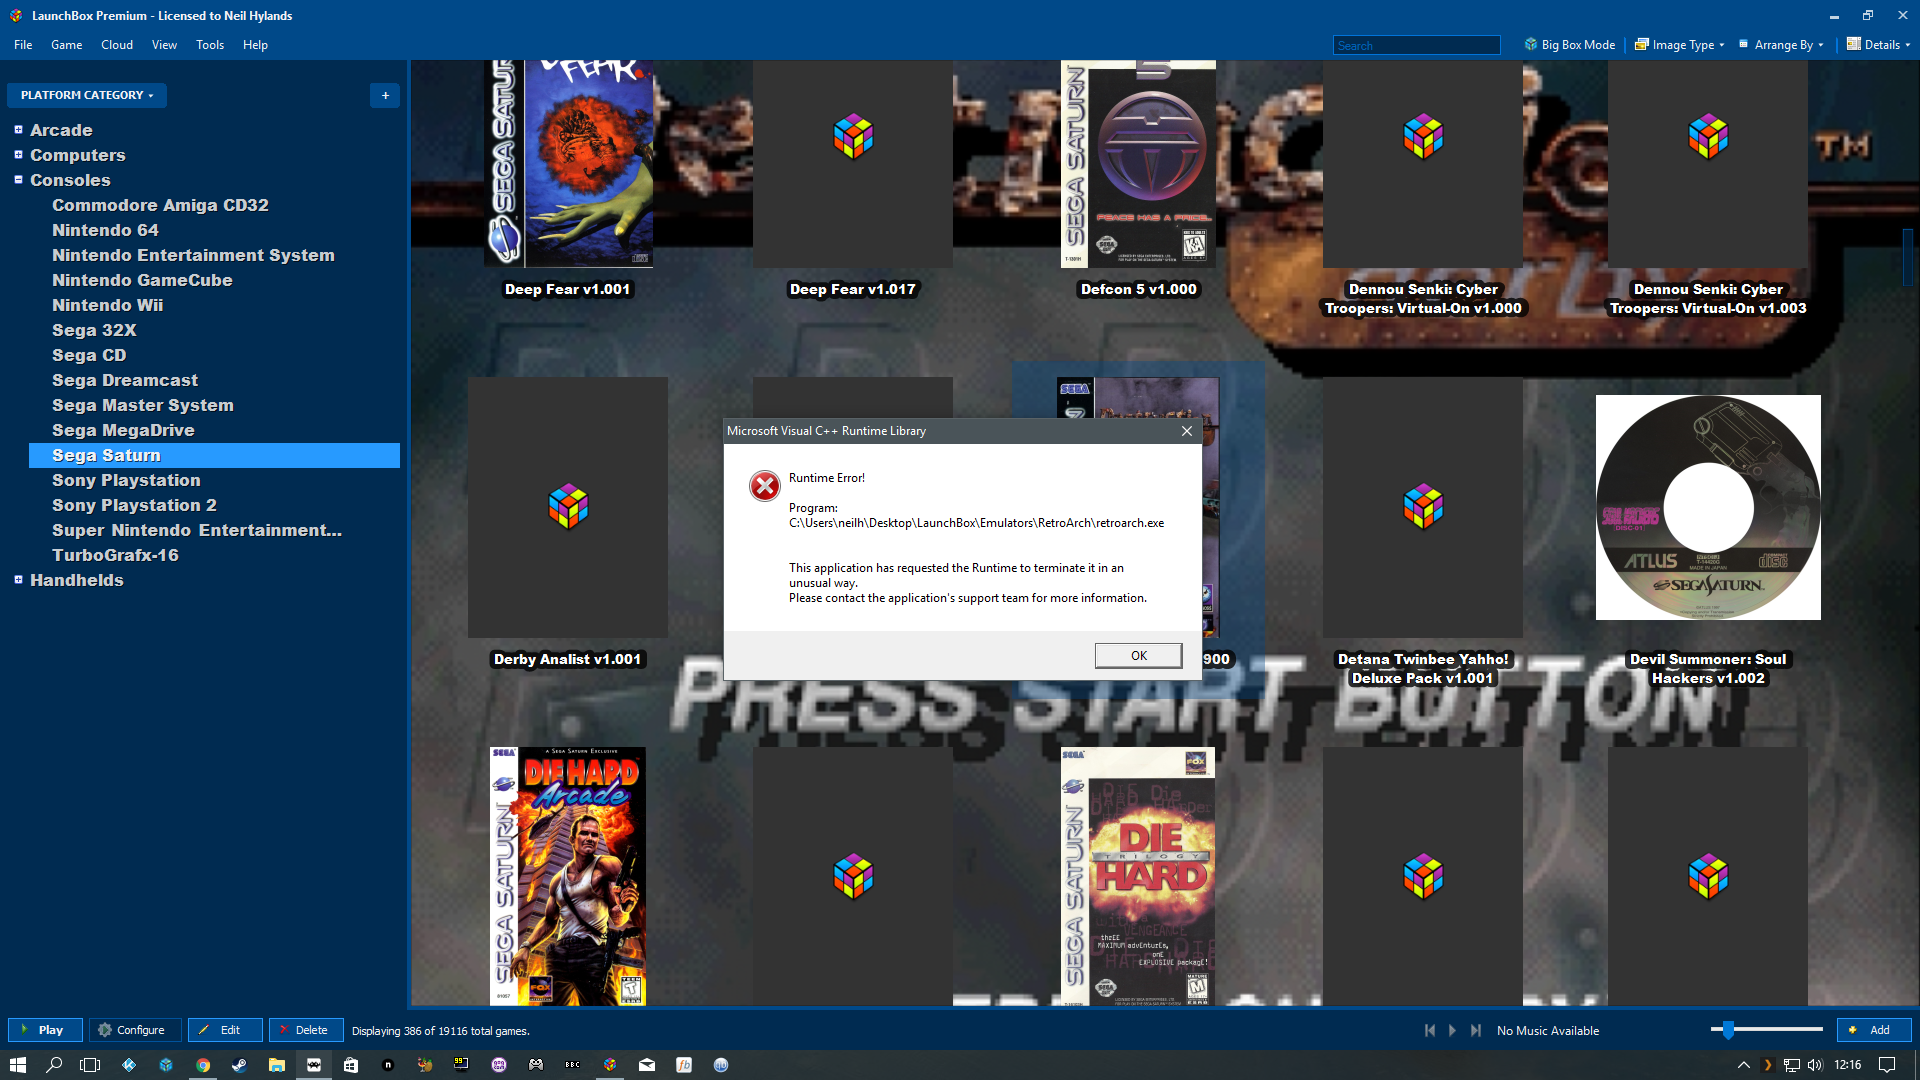This screenshot has height=1080, width=1920.
Task: Open File Explorer from taskbar
Action: 277,1065
